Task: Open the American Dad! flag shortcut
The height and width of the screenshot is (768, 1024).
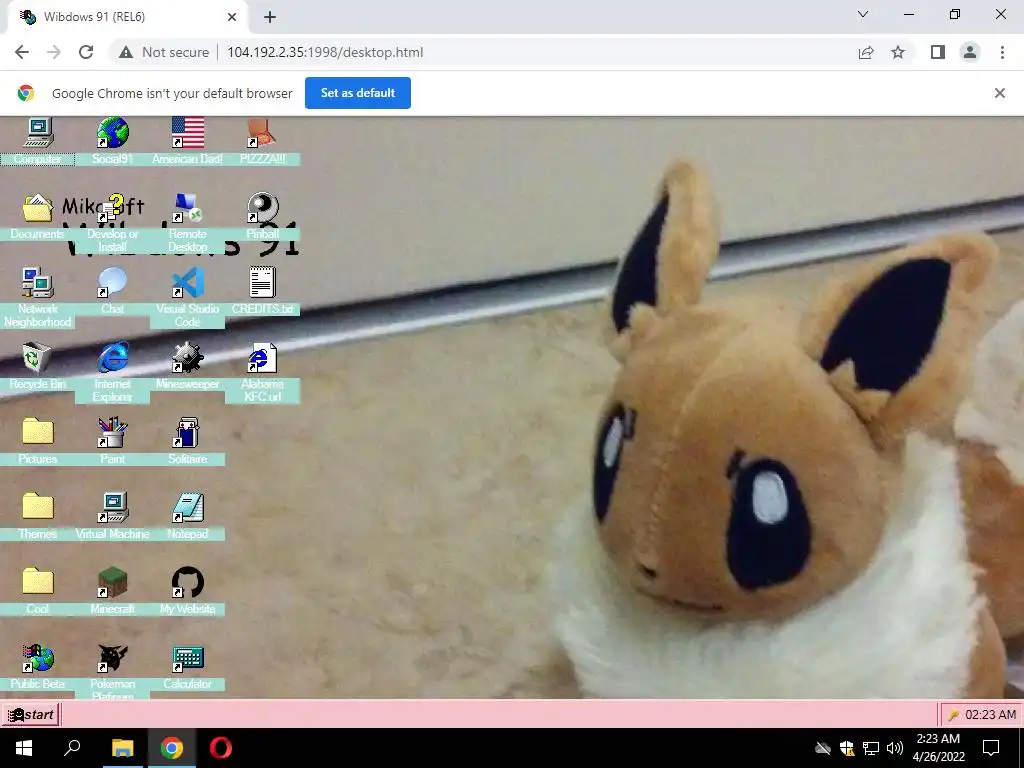Action: pos(187,133)
